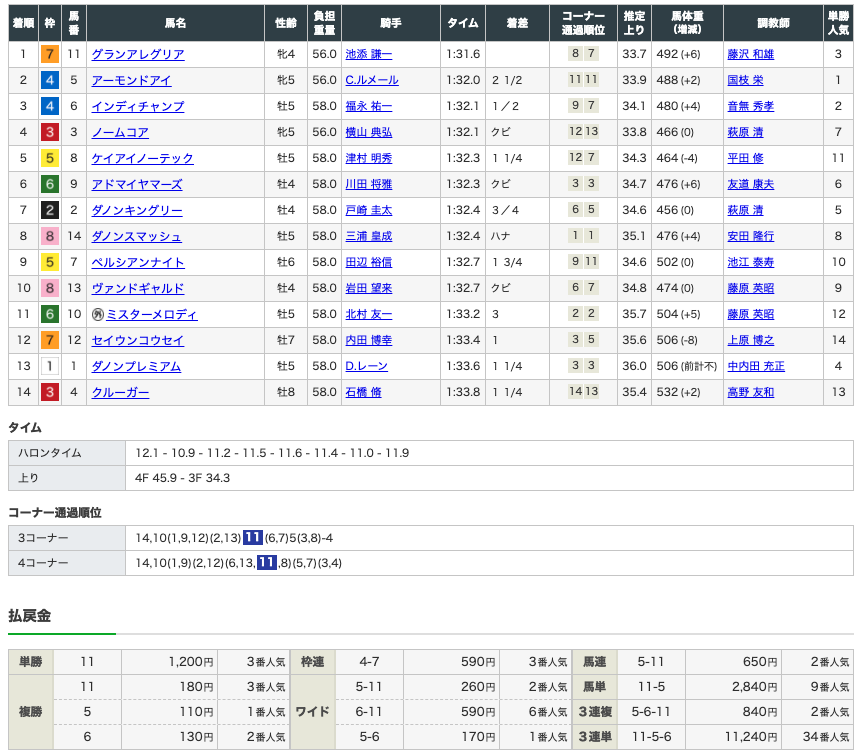
Task: Open jockey 石橋 脩 profile
Action: [x=363, y=392]
